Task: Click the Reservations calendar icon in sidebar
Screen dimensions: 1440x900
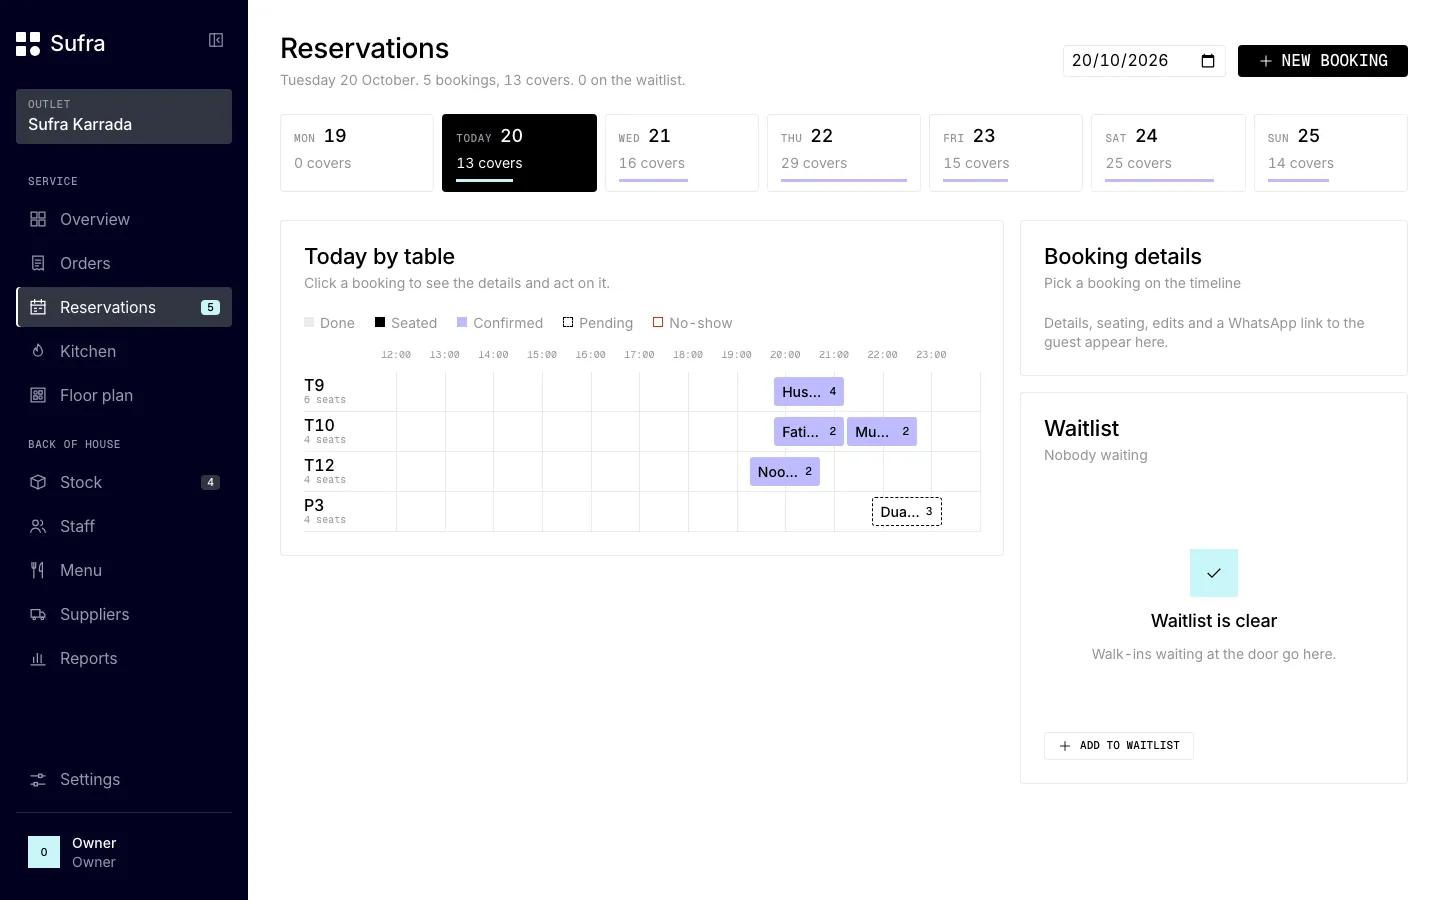Action: pos(38,307)
